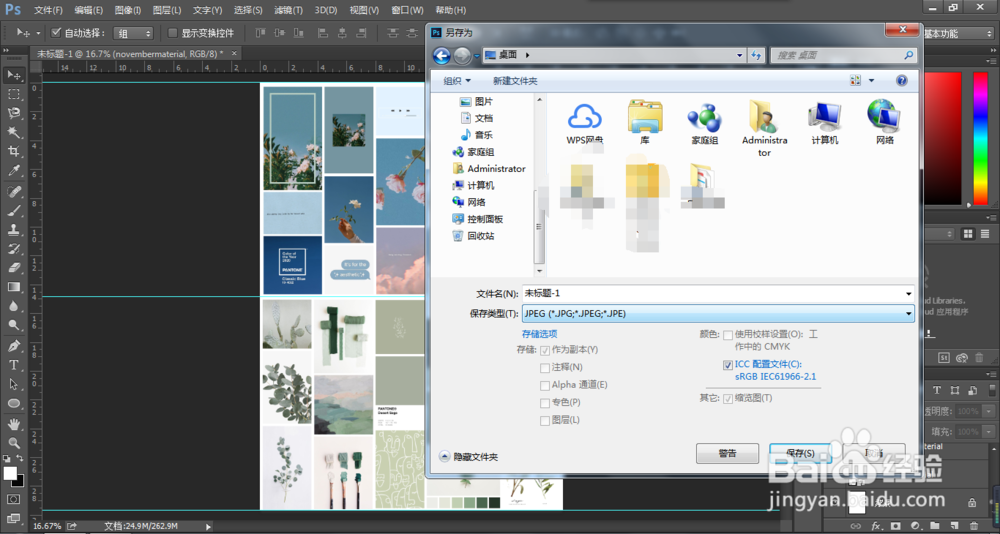The width and height of the screenshot is (1000, 534).
Task: Open the view options dropdown arrow
Action: point(872,80)
